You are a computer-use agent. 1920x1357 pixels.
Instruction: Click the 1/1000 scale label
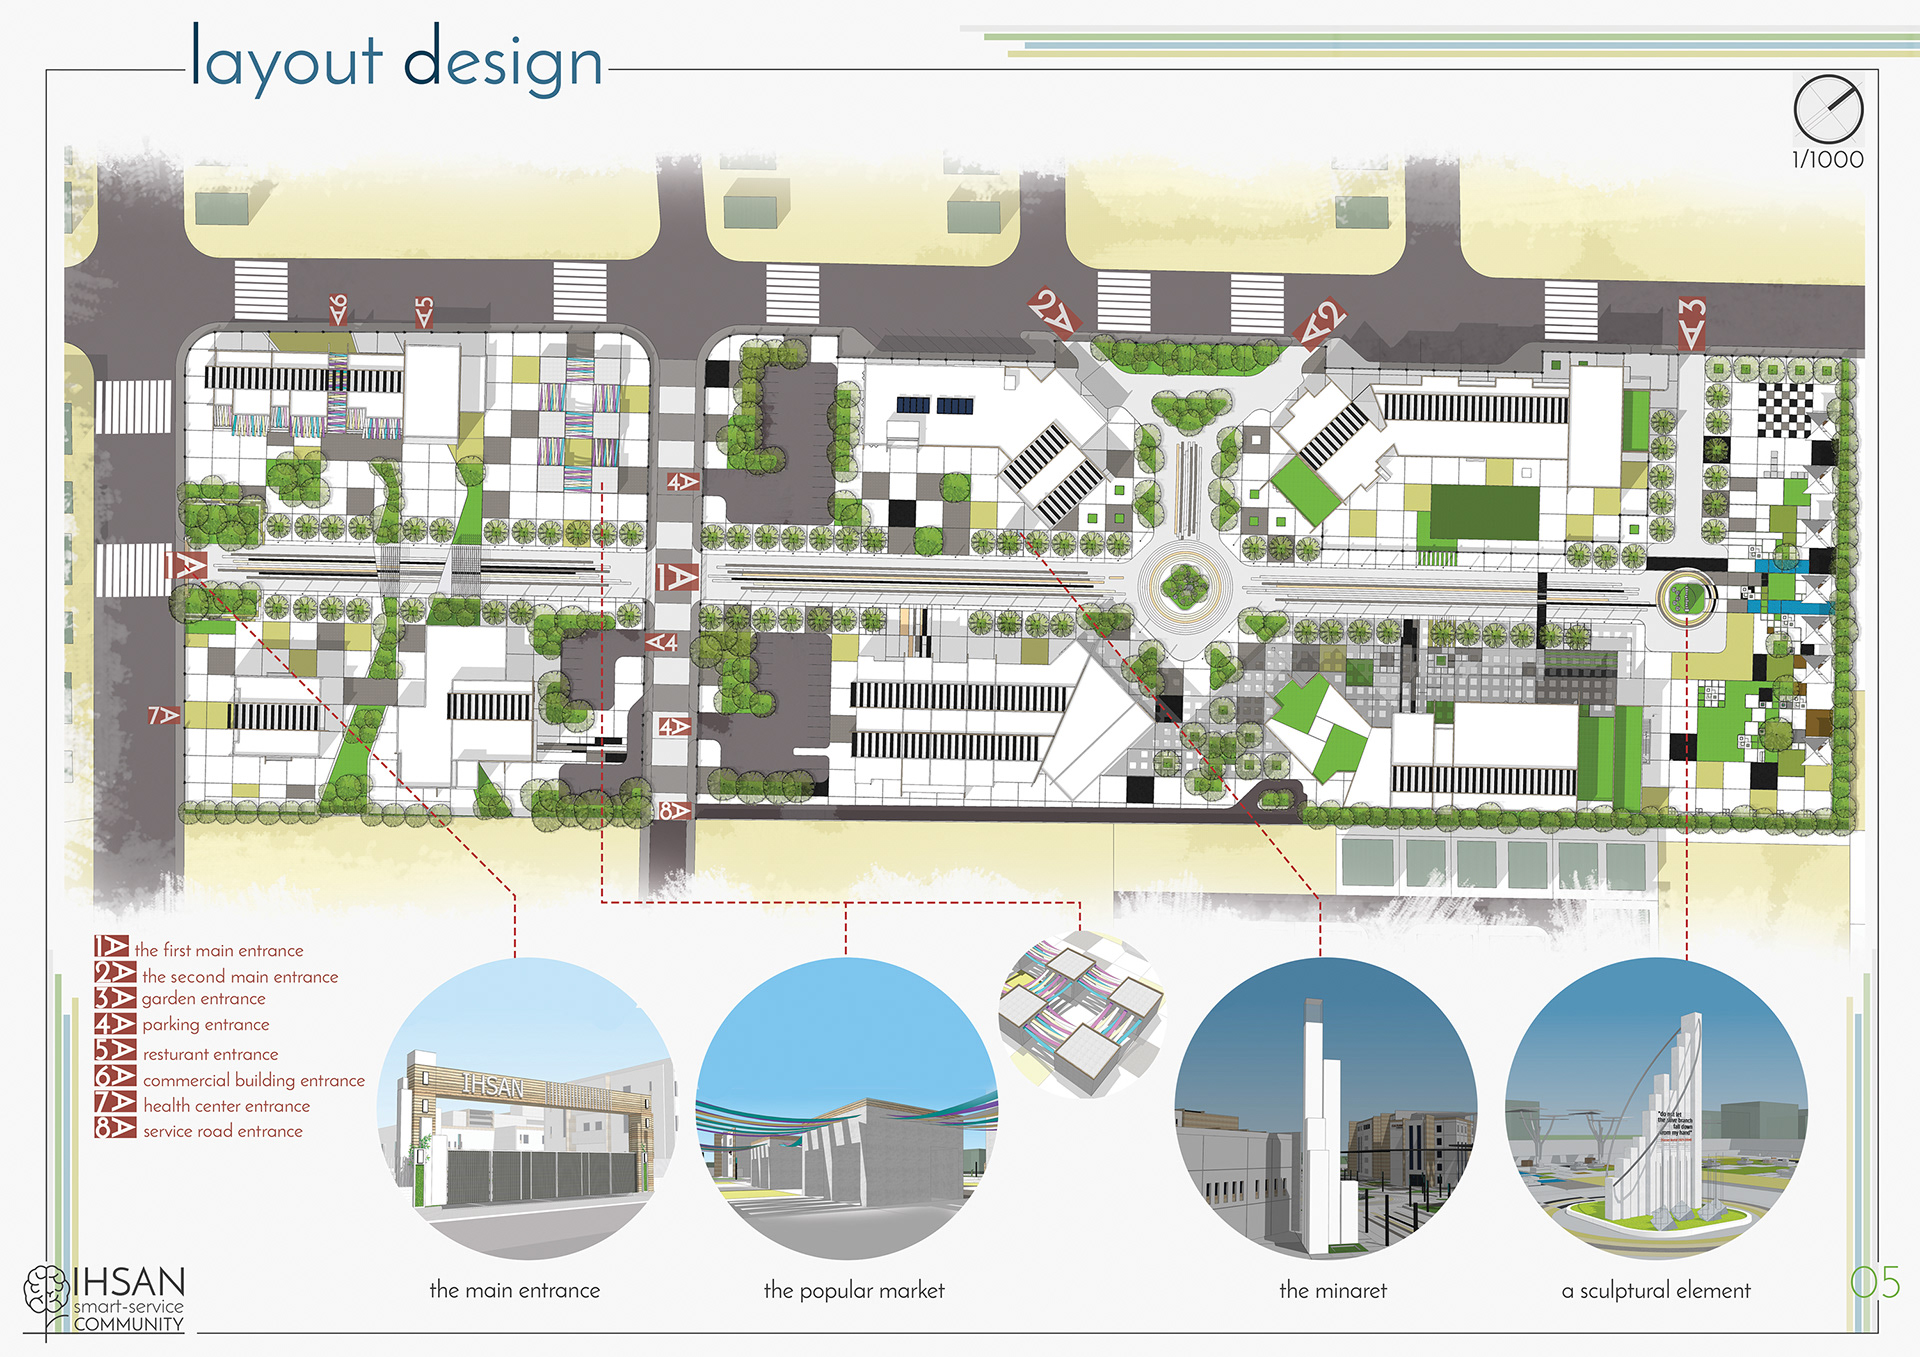tap(1827, 160)
